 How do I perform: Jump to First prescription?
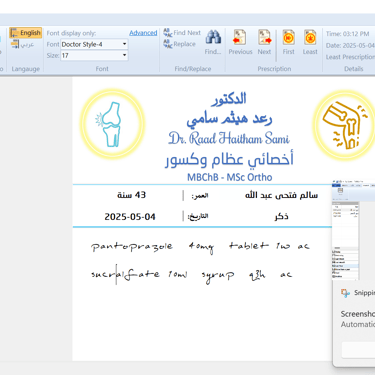288,42
